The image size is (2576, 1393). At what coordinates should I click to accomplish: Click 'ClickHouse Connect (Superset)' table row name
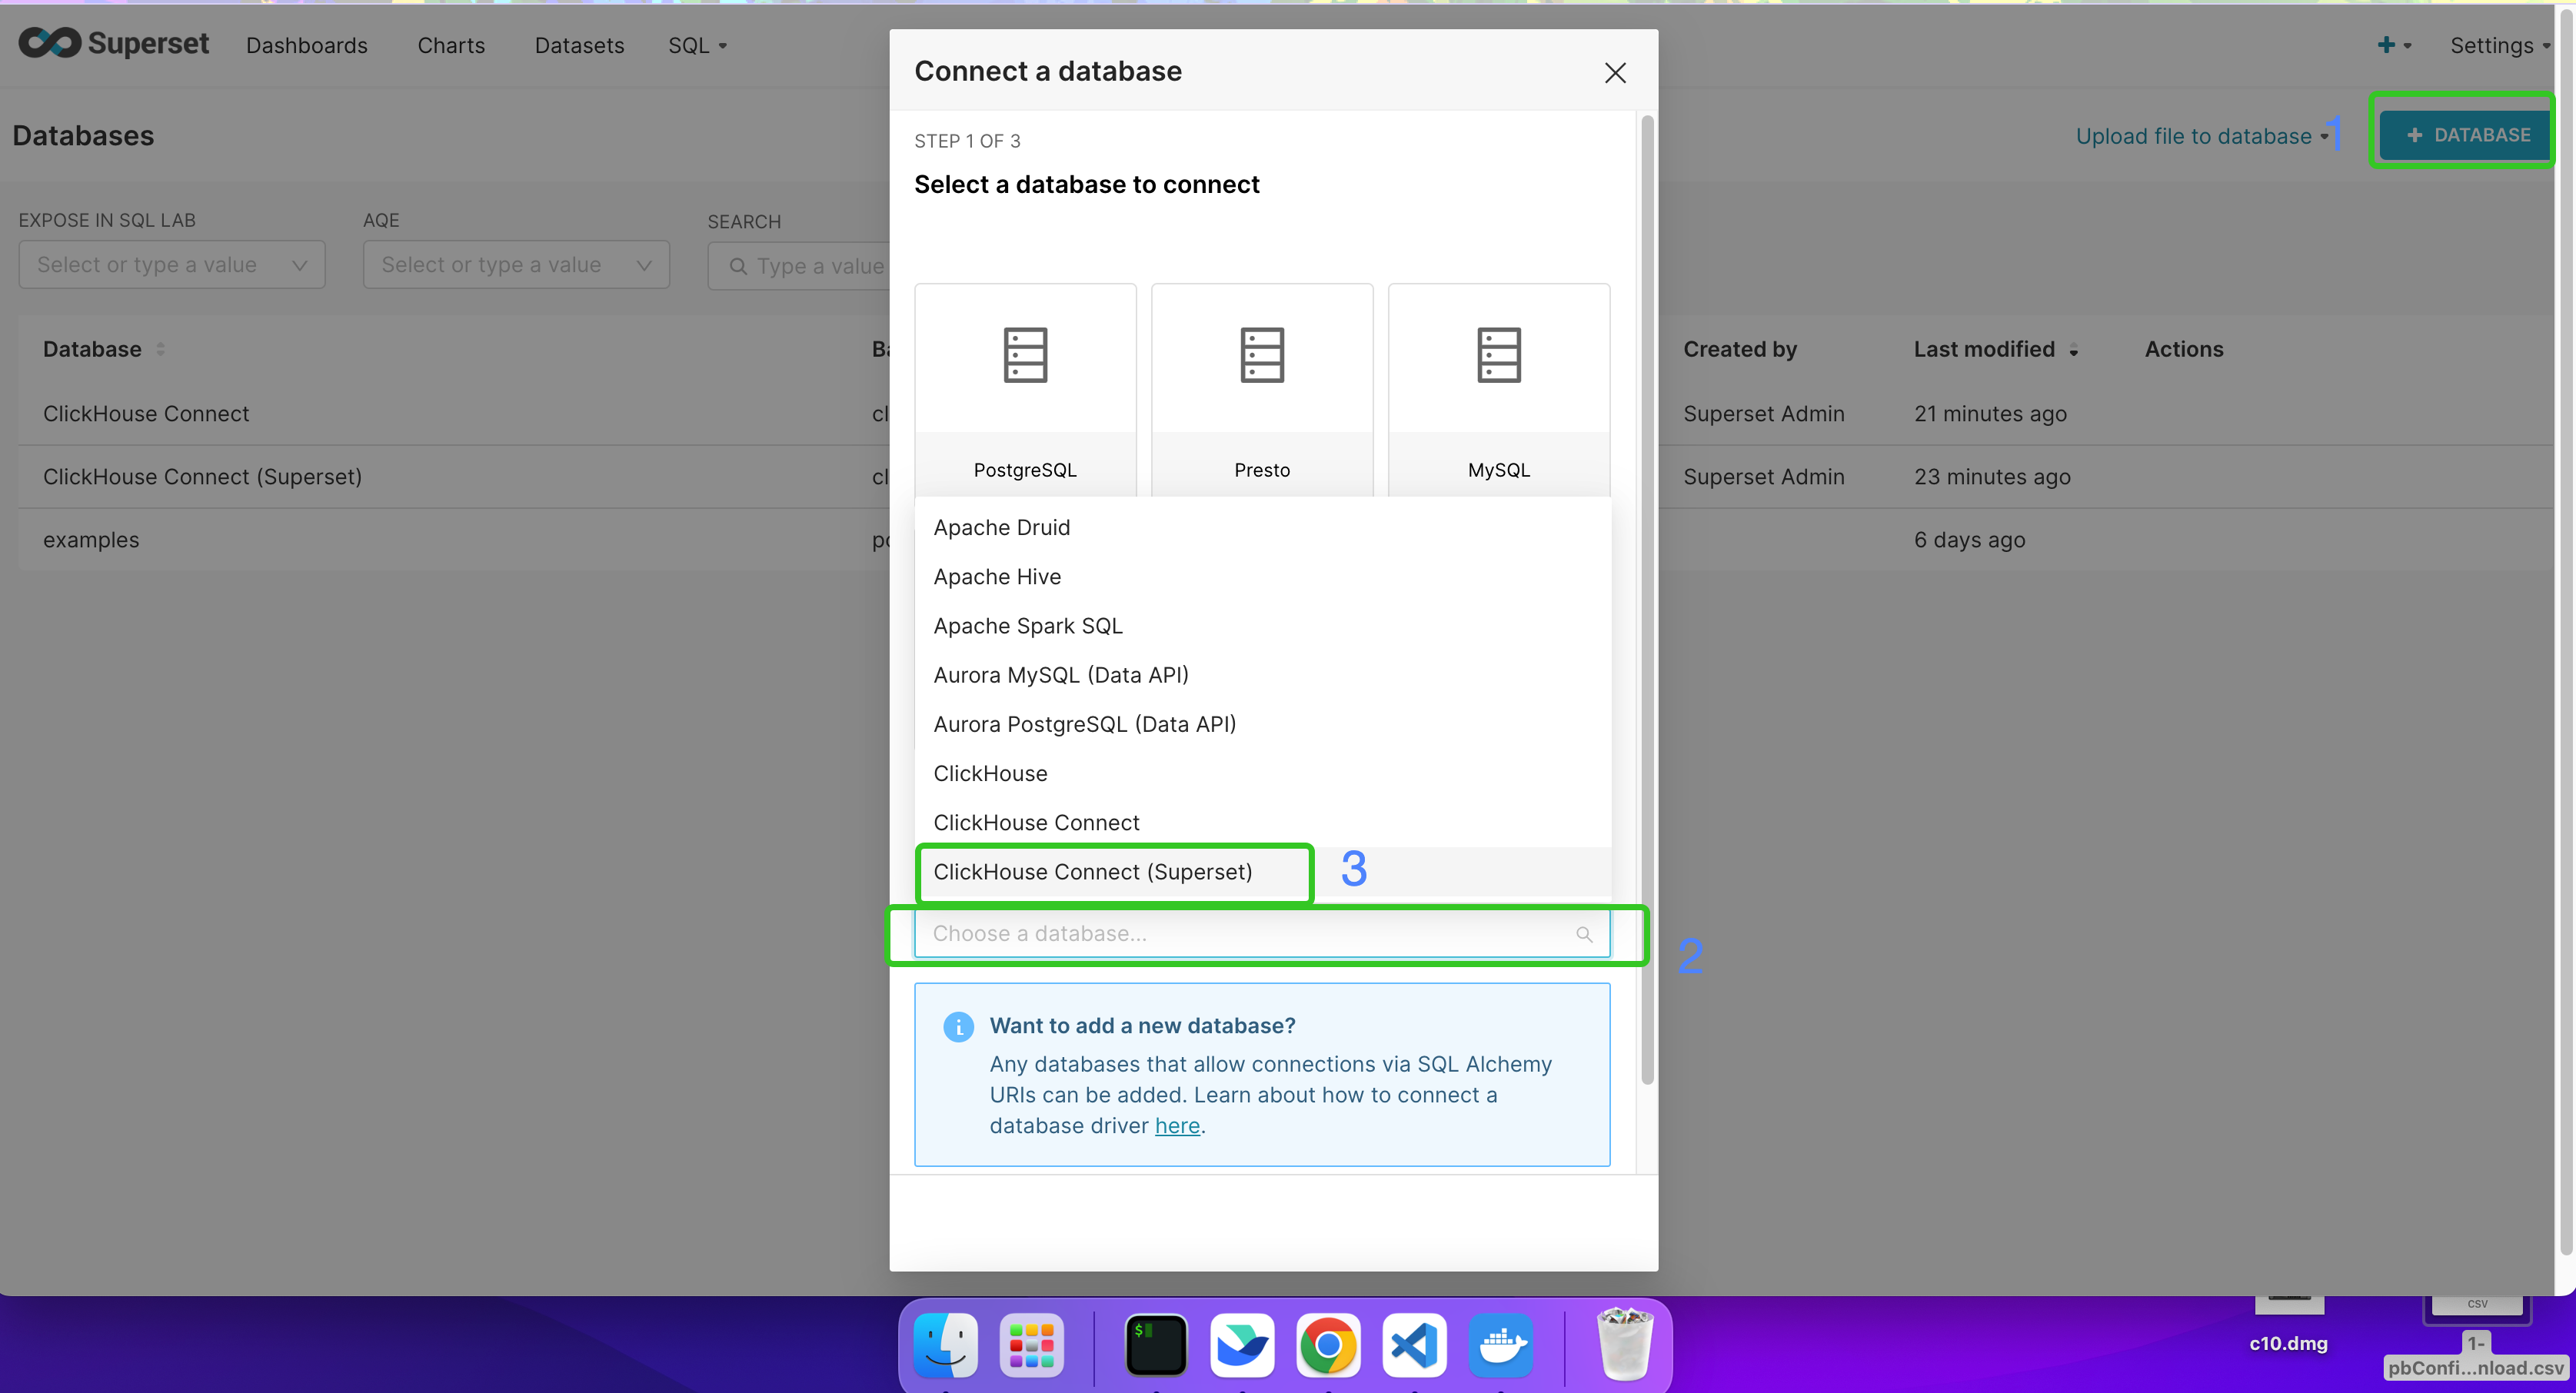202,476
